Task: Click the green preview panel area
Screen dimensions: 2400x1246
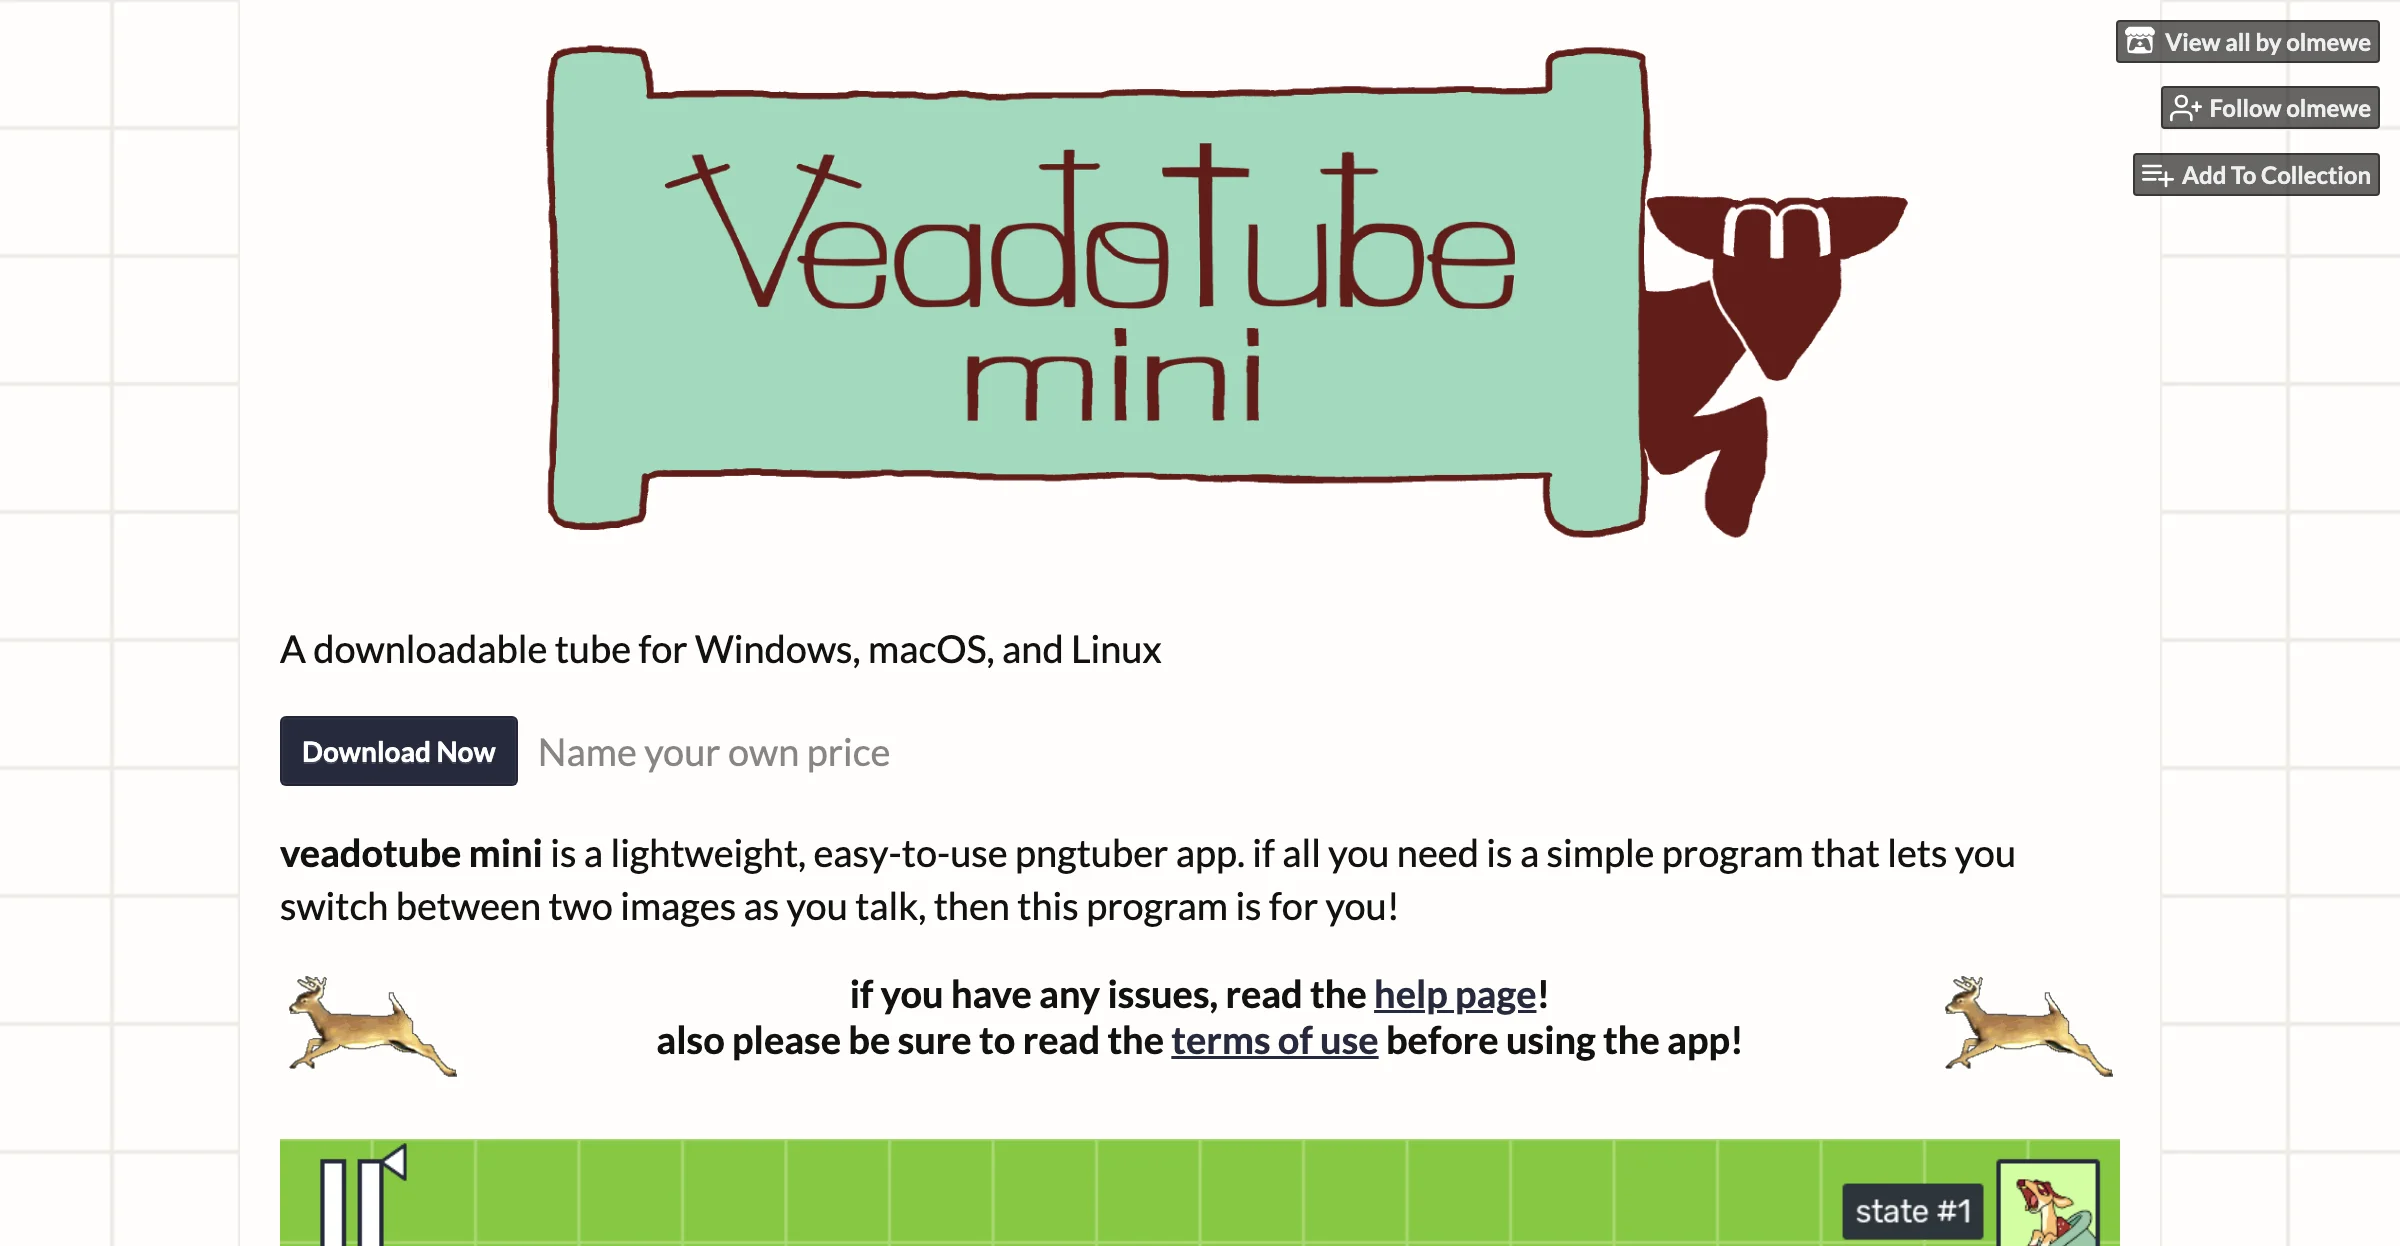Action: coord(1200,1192)
